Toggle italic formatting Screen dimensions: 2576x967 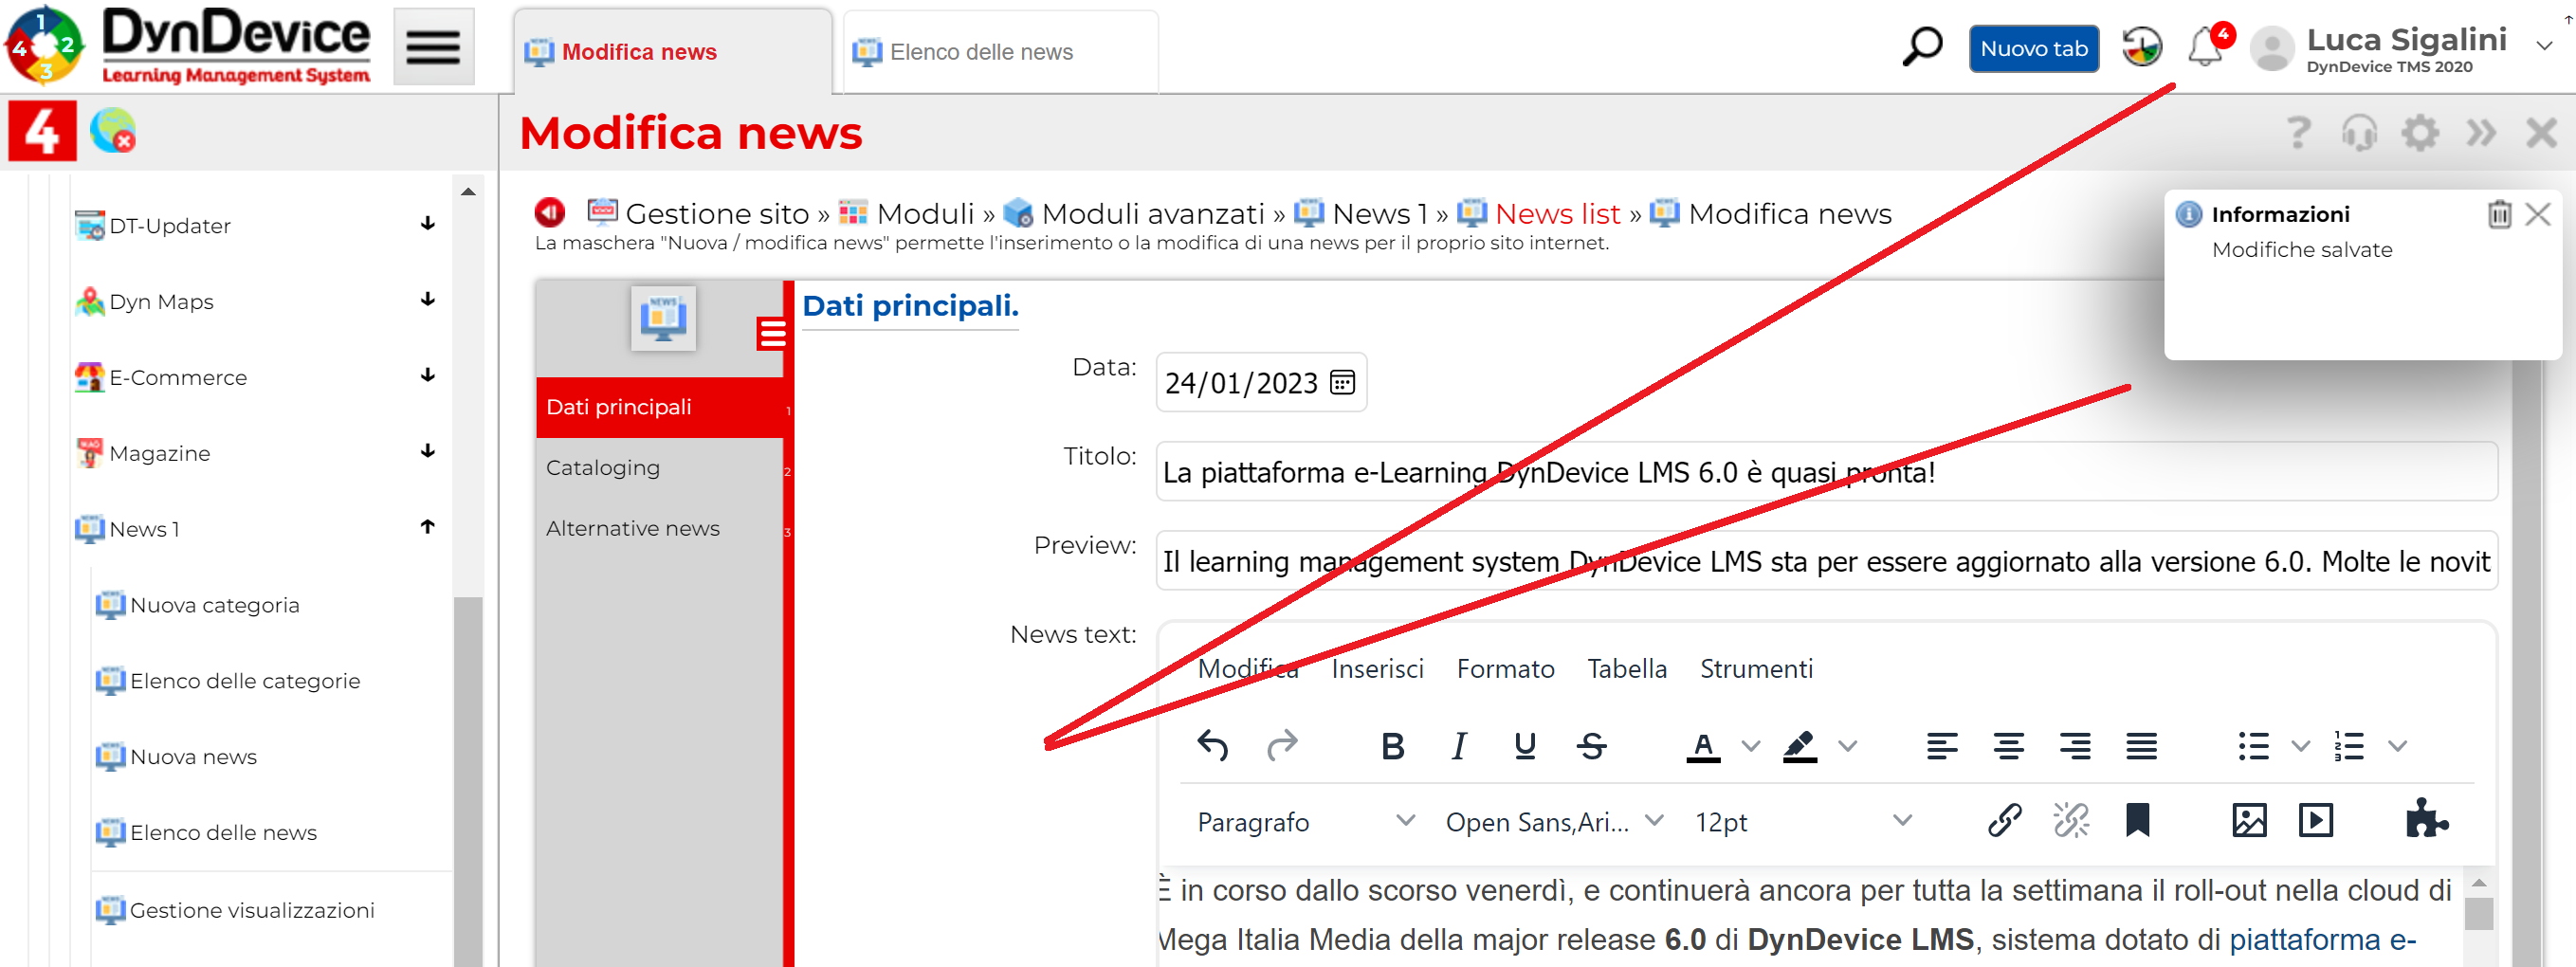pyautogui.click(x=1459, y=746)
